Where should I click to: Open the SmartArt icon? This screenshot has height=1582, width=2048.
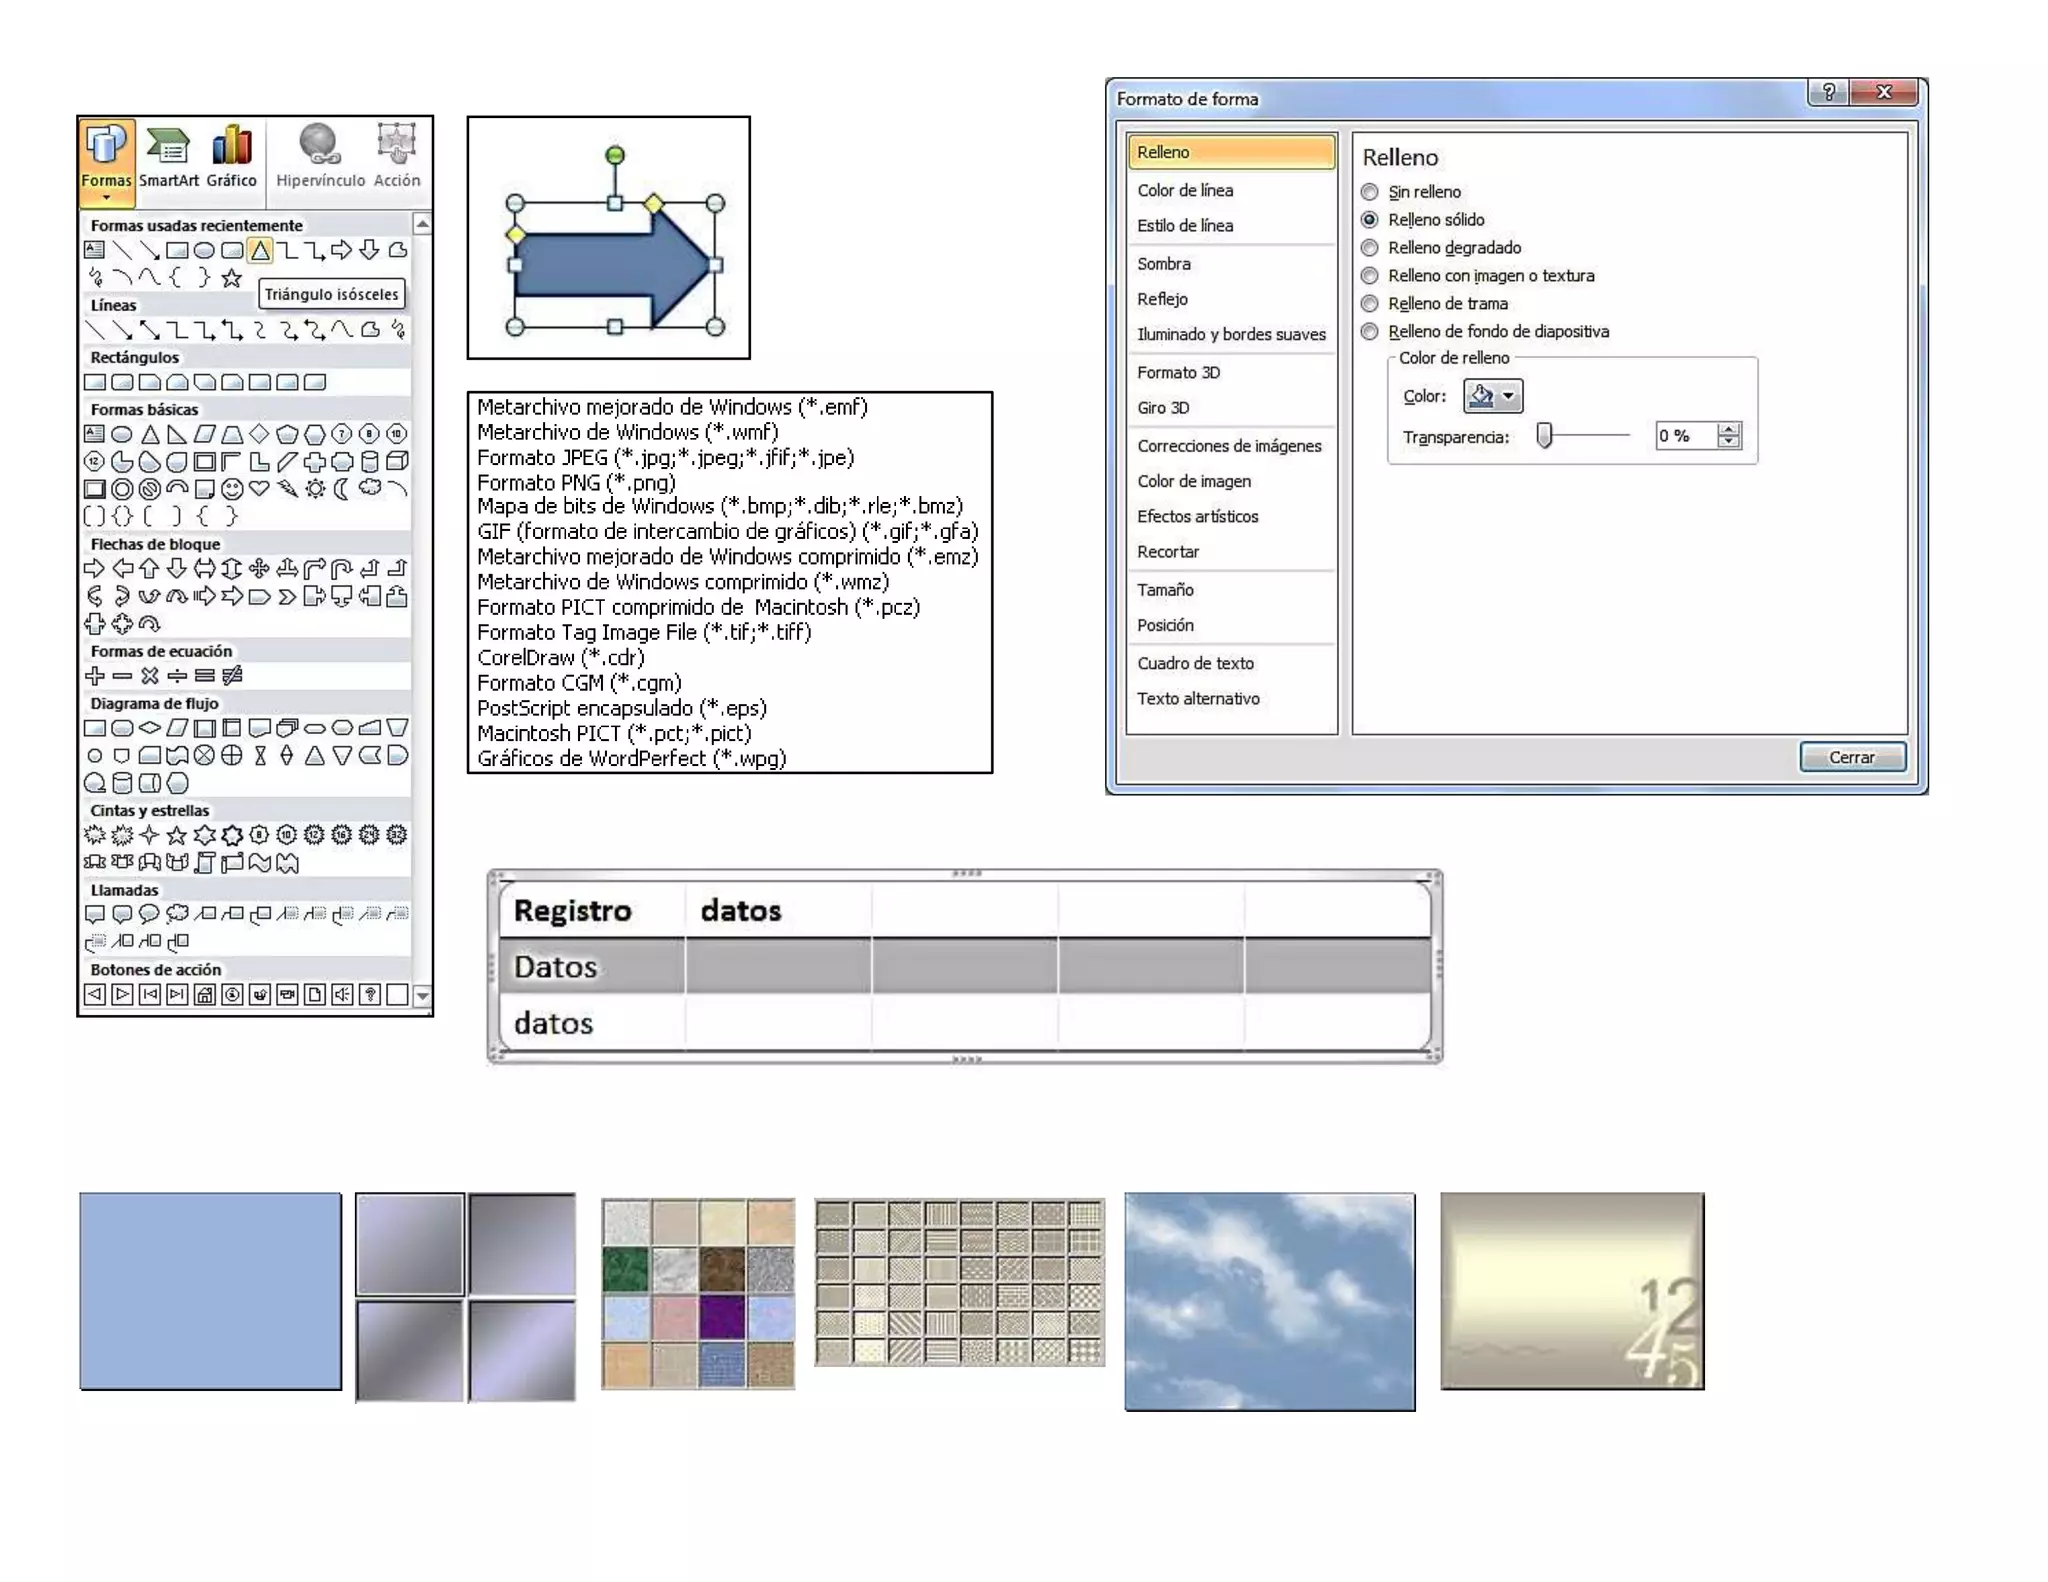pyautogui.click(x=168, y=146)
